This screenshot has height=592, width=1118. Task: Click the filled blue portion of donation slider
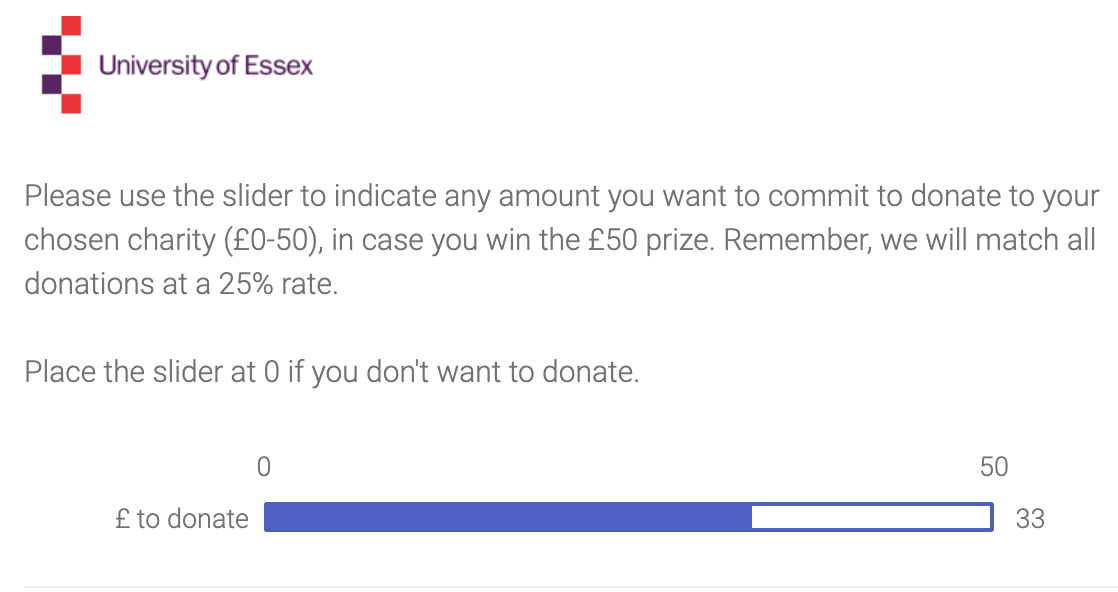tap(508, 517)
